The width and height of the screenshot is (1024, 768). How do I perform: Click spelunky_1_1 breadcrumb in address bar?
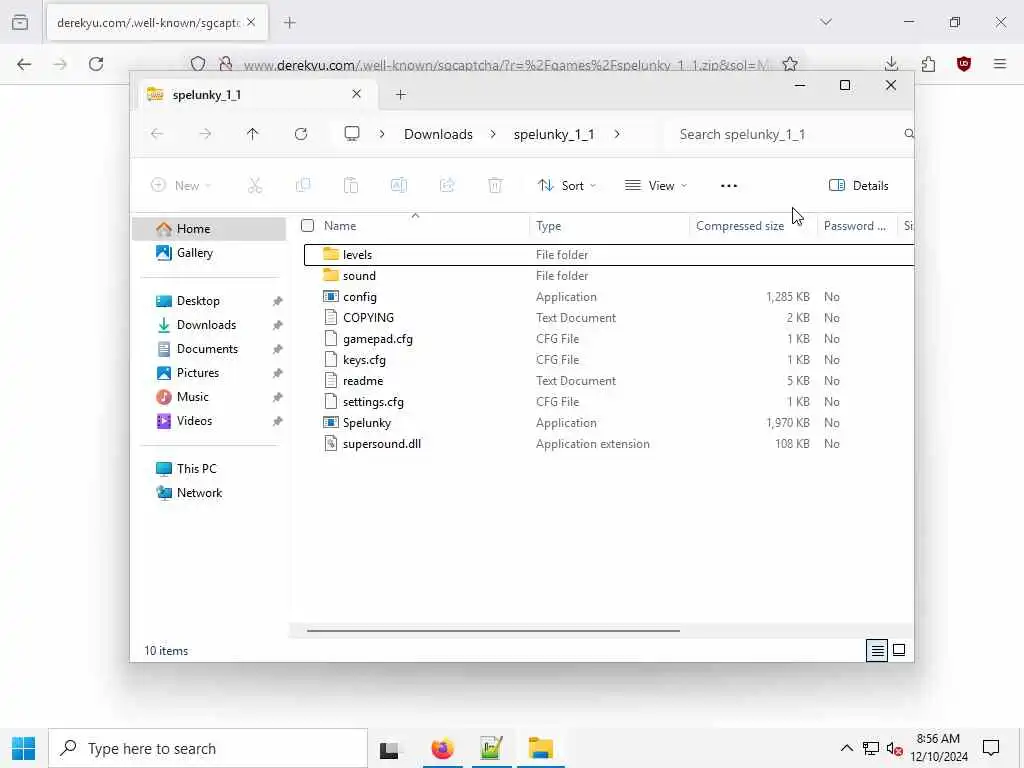point(554,134)
